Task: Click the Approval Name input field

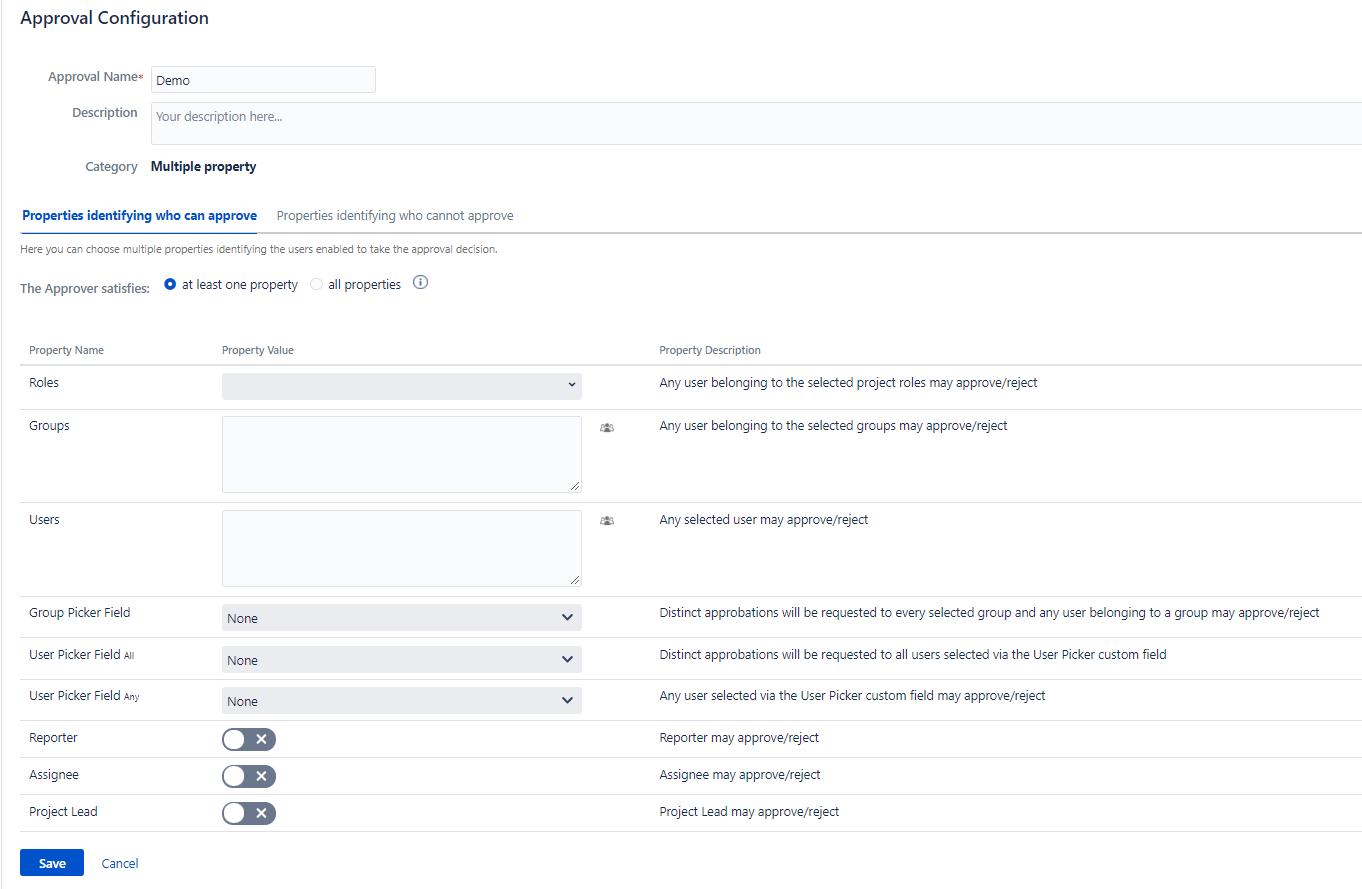Action: 263,80
